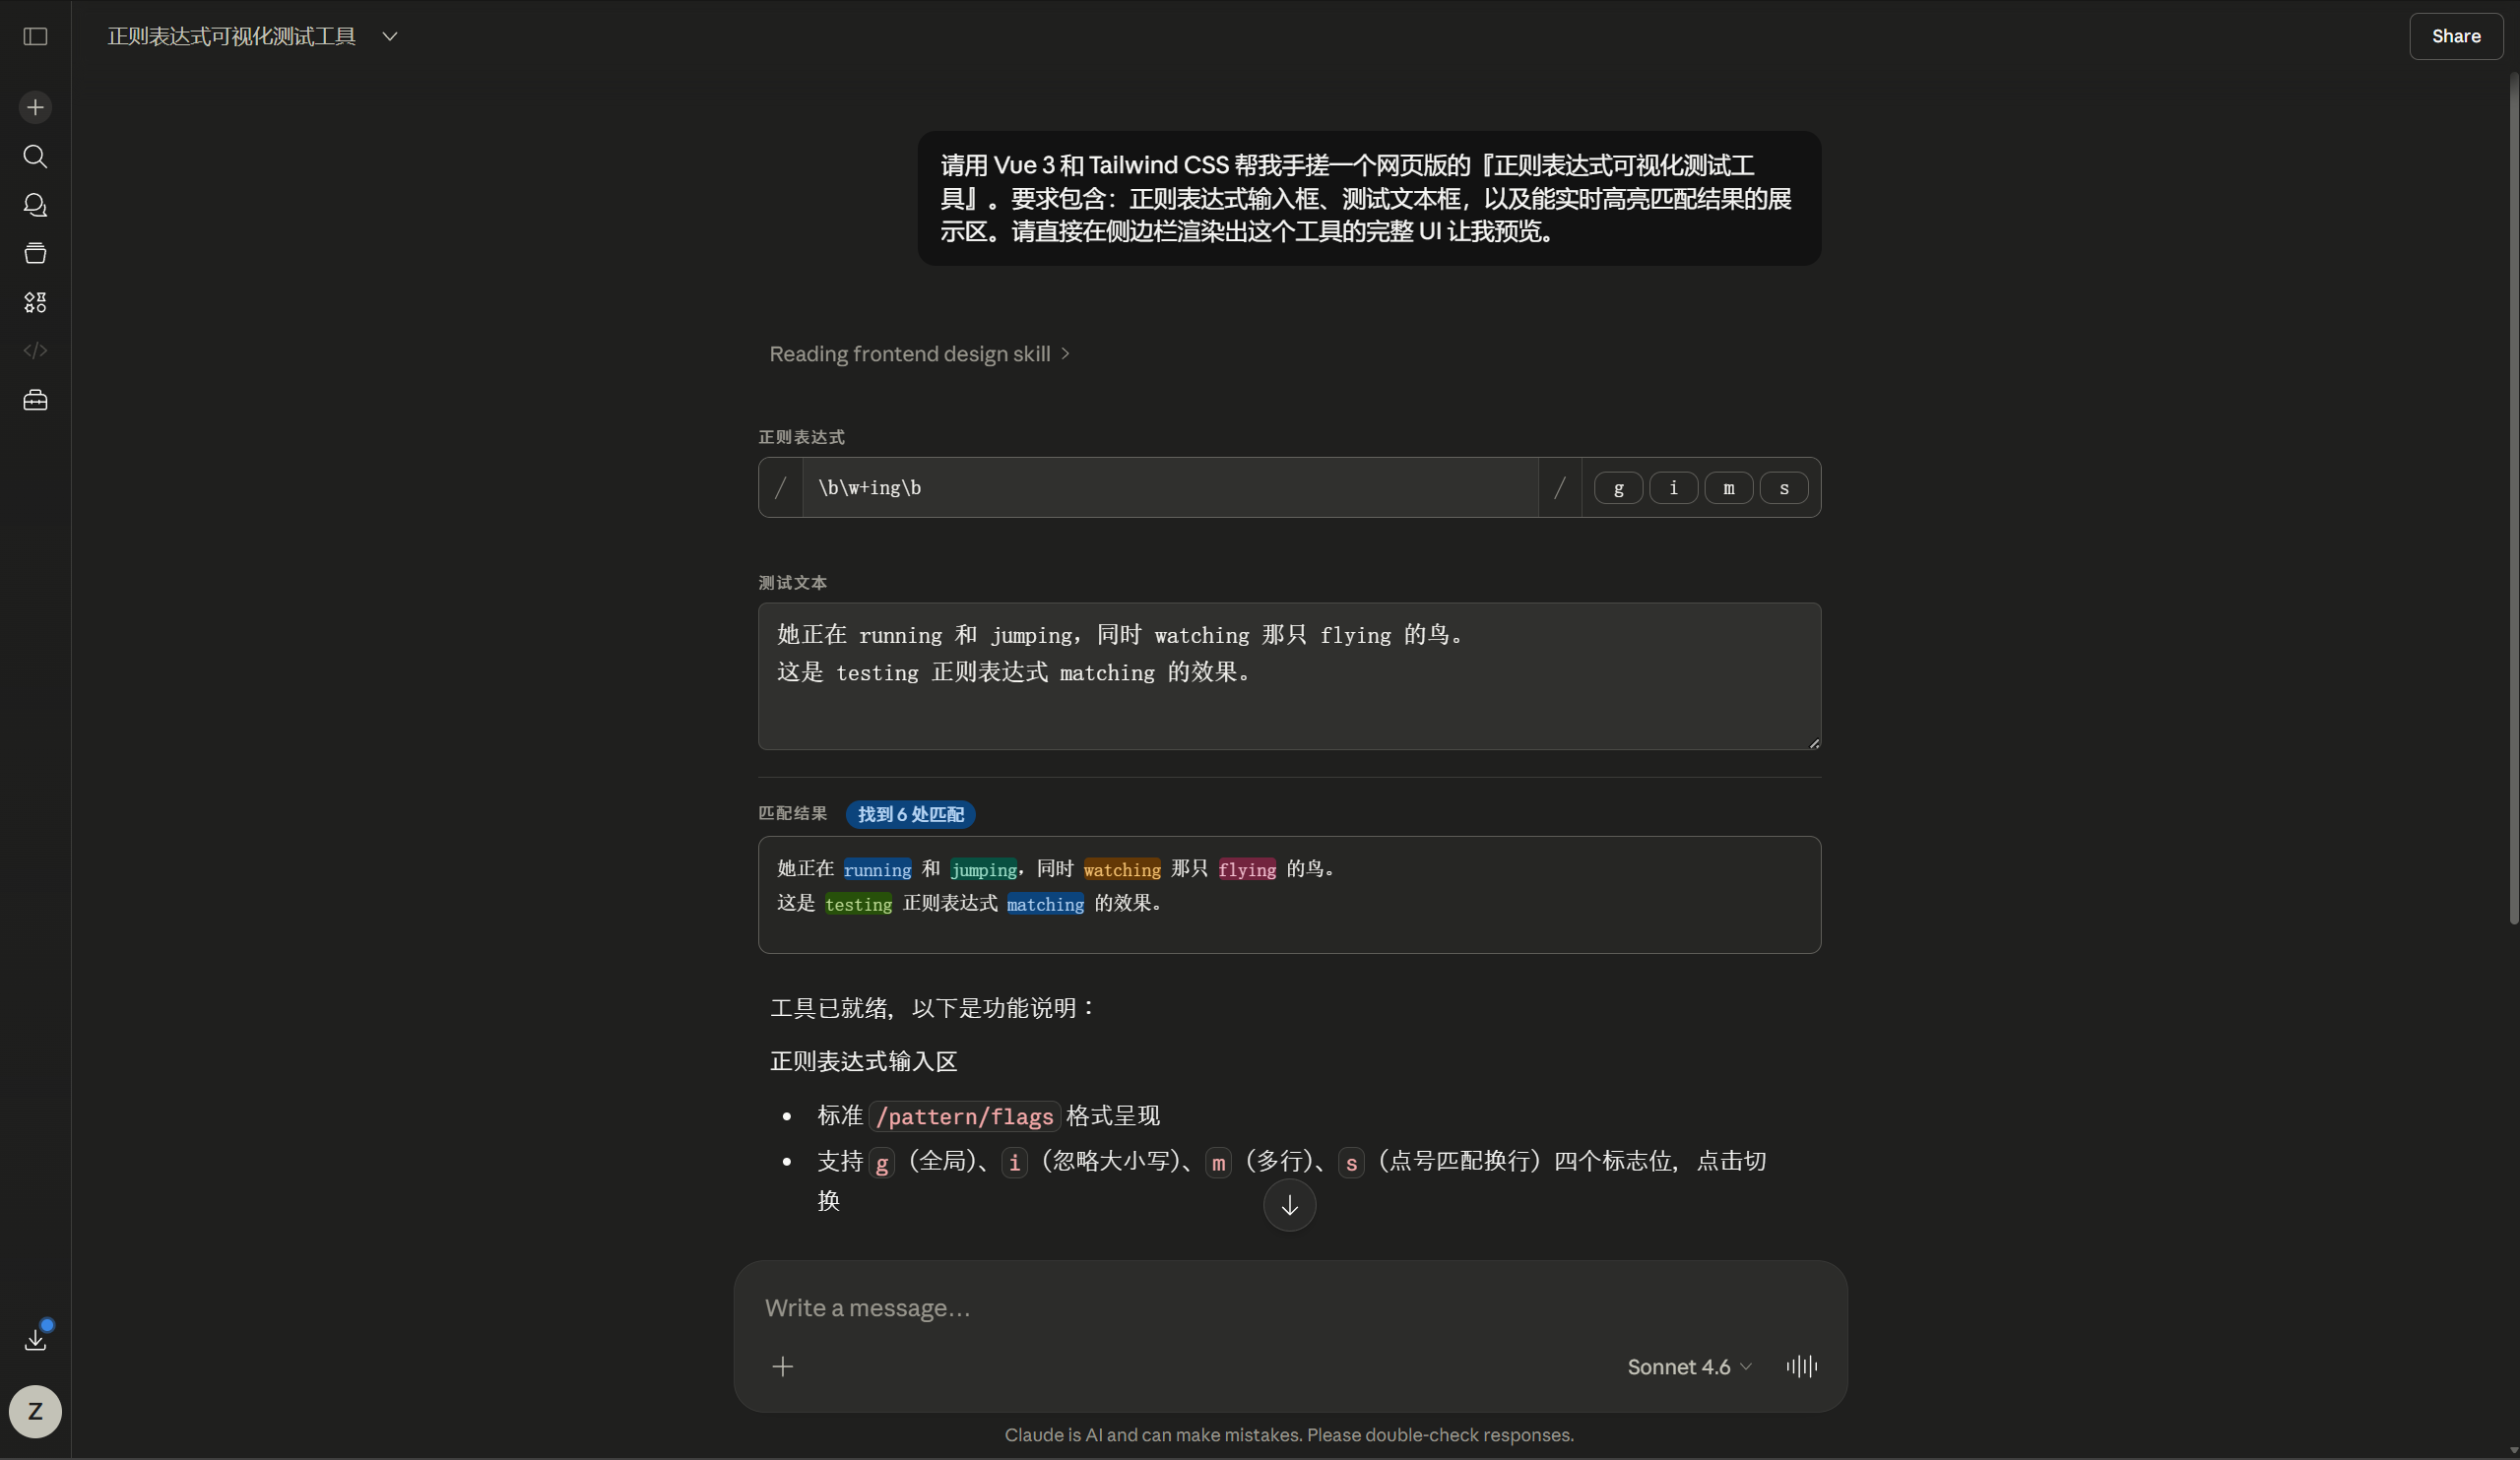Screen dimensions: 2520x1460
Task: Start voice mode waveform icon
Action: [1801, 1366]
